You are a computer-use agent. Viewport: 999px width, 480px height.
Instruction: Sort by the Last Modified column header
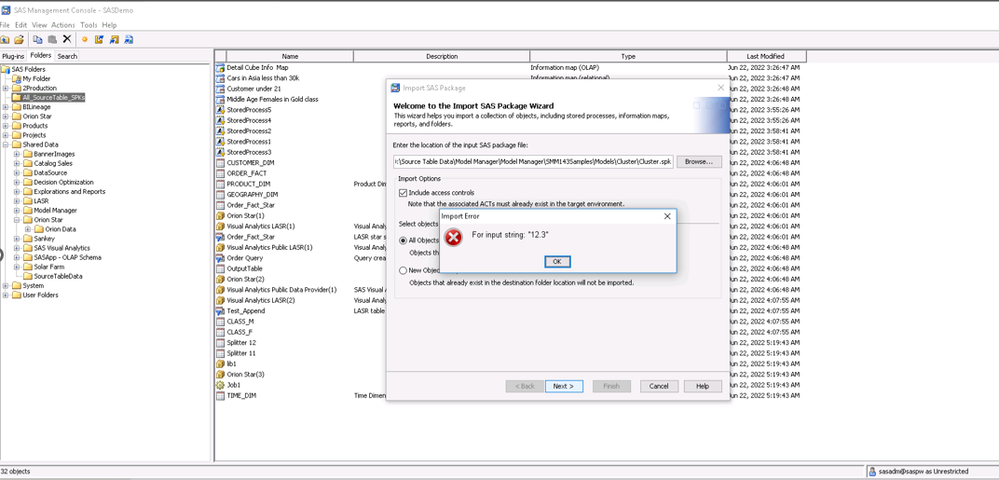tap(767, 56)
